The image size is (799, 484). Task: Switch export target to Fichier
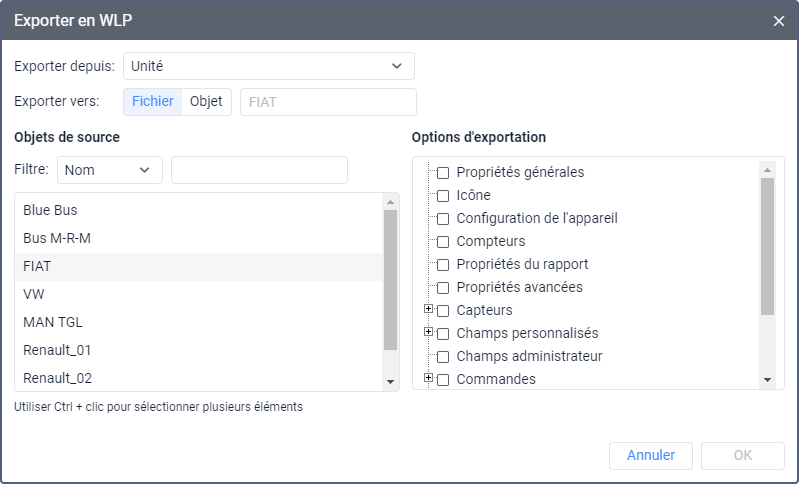click(x=153, y=101)
